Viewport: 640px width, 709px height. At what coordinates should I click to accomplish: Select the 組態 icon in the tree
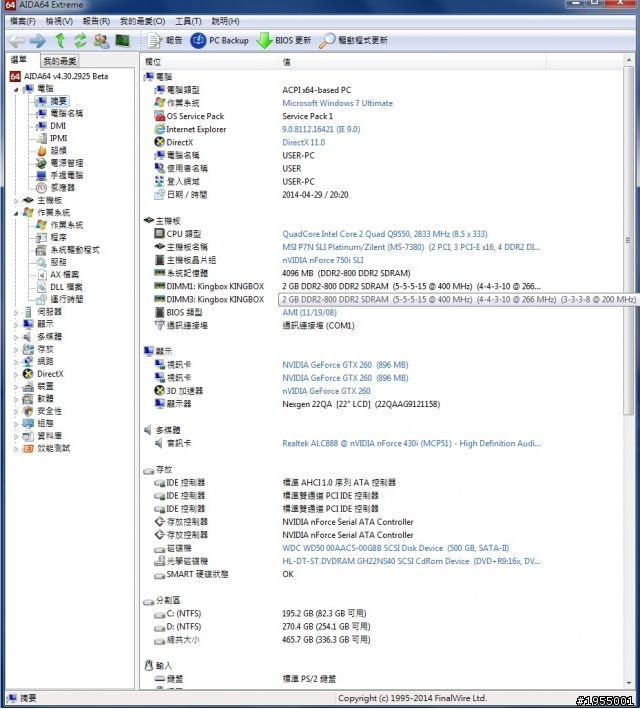(28, 424)
